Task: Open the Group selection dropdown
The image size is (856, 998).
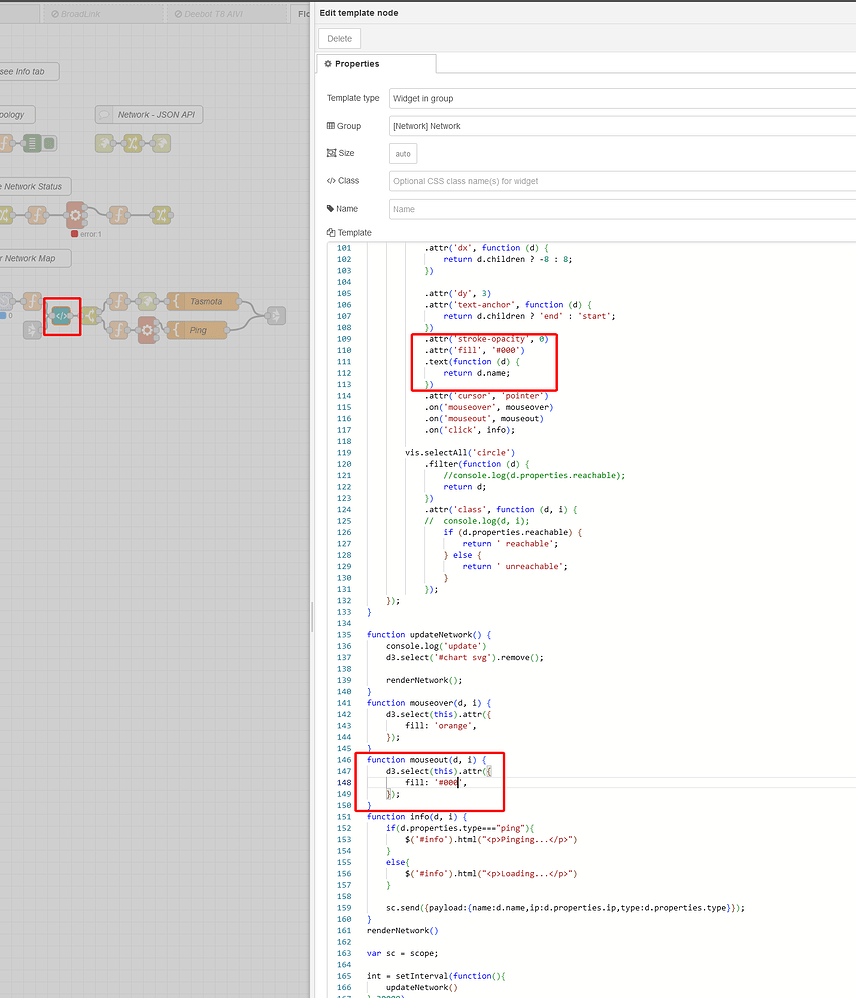Action: pyautogui.click(x=621, y=126)
